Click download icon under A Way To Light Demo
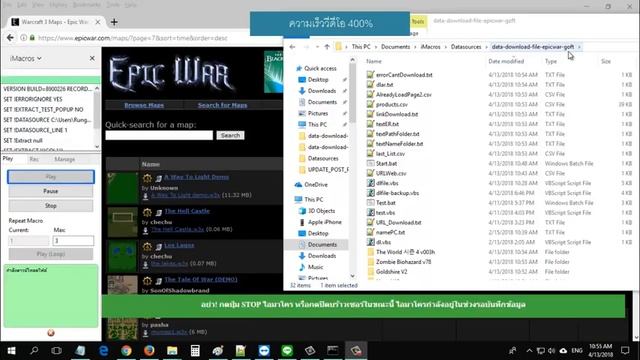 click(x=145, y=196)
